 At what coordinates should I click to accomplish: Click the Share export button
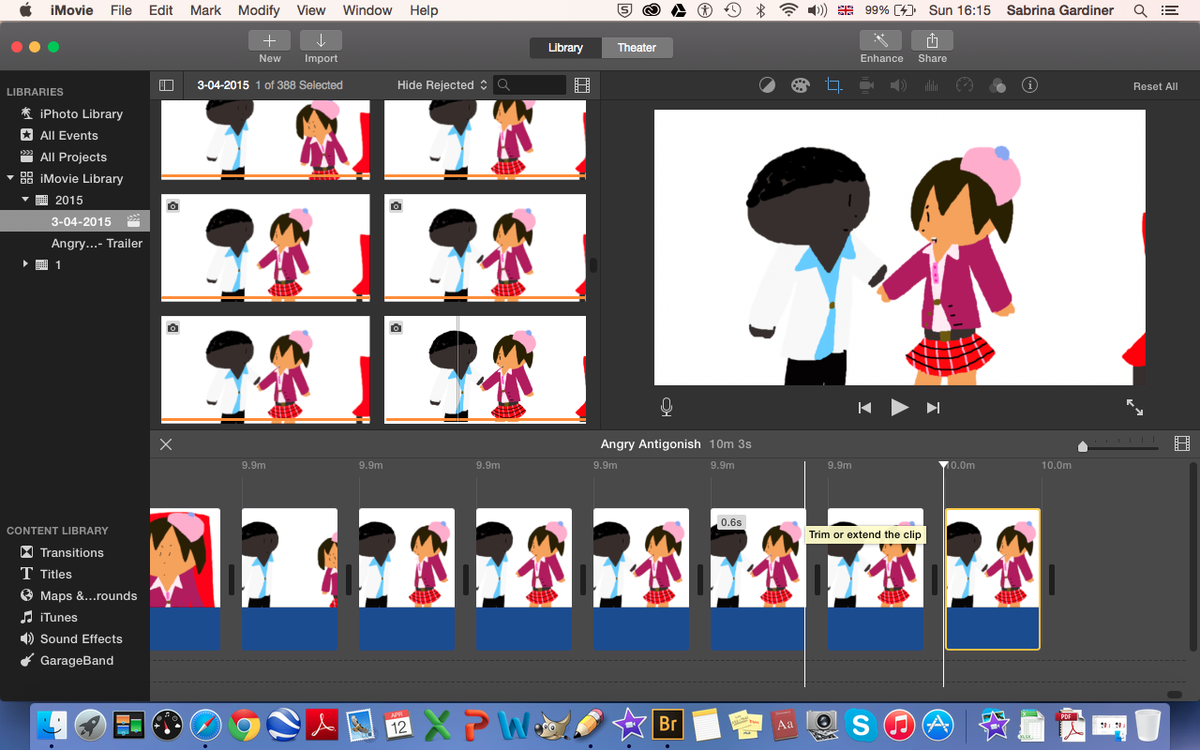point(932,40)
